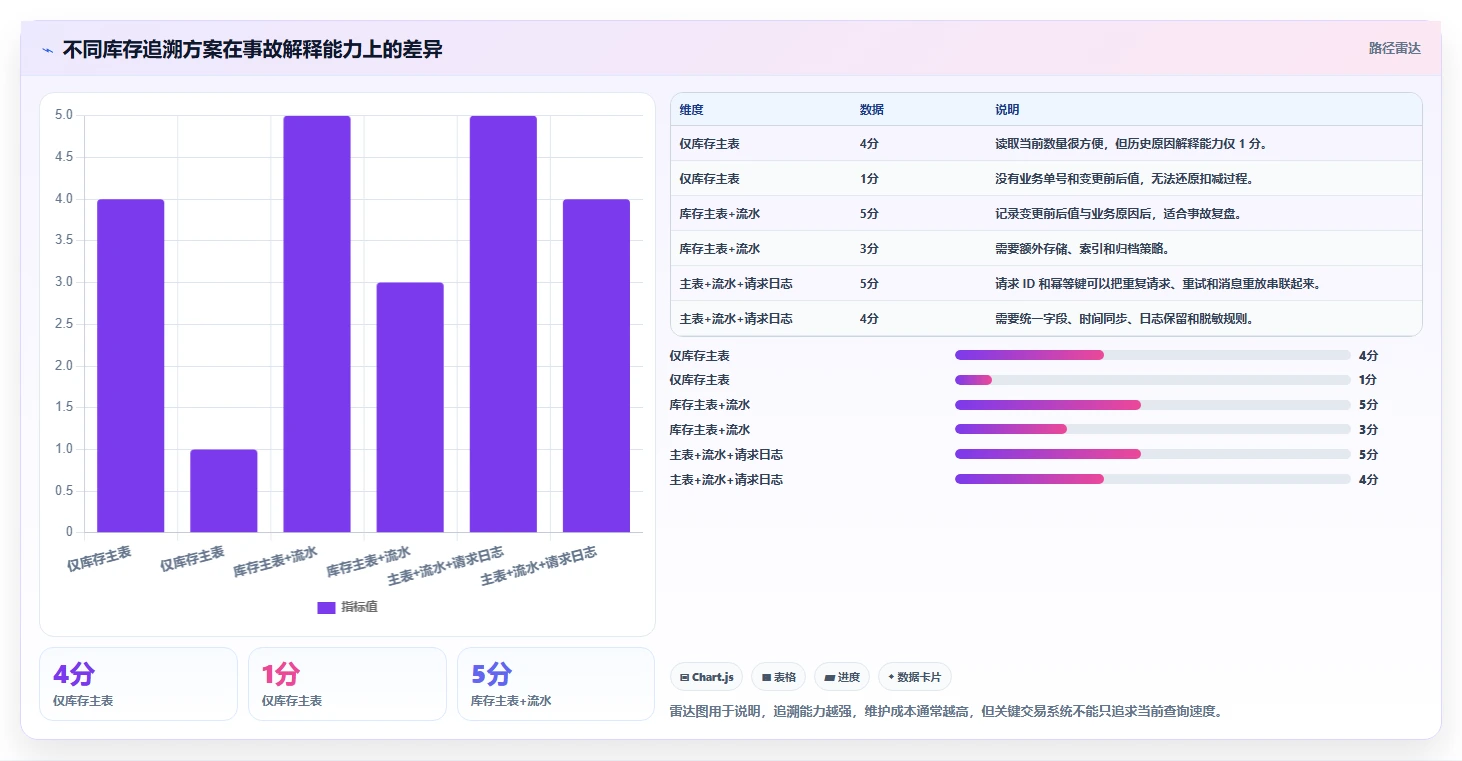Click the 库存主表+流水 3分 progress bar

(x=1153, y=429)
